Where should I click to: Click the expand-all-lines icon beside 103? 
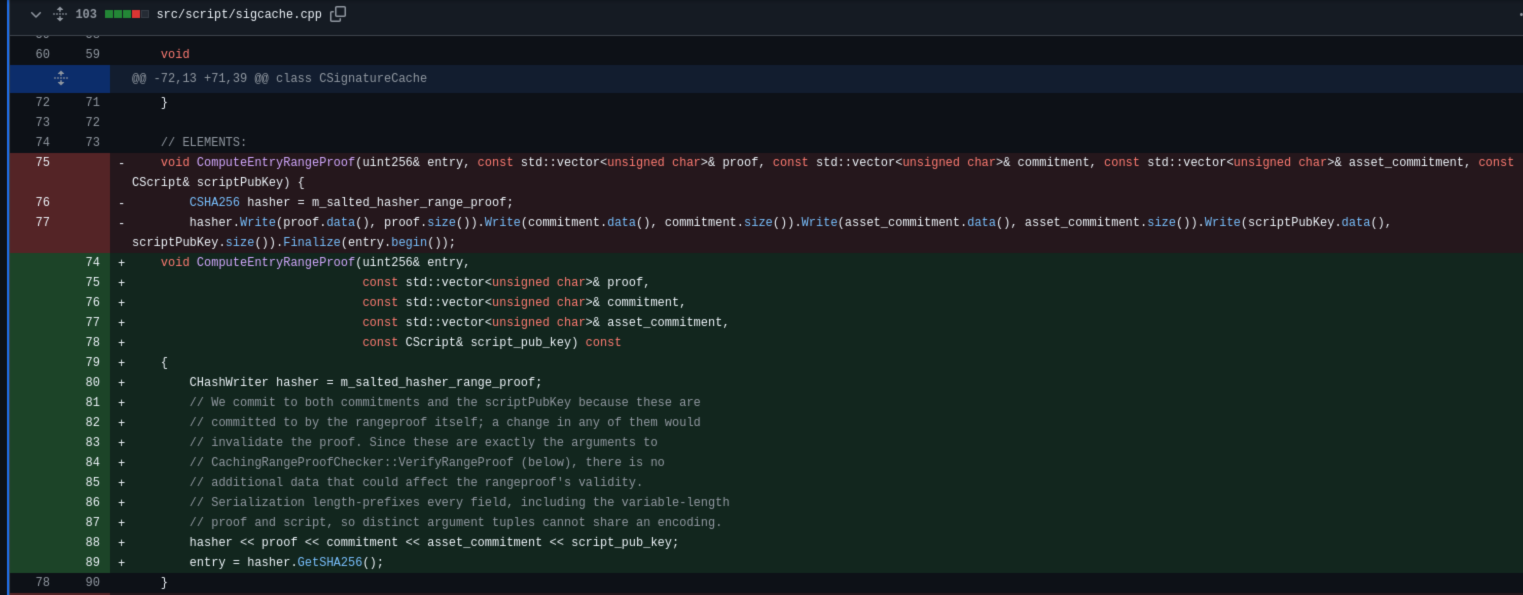pos(60,14)
